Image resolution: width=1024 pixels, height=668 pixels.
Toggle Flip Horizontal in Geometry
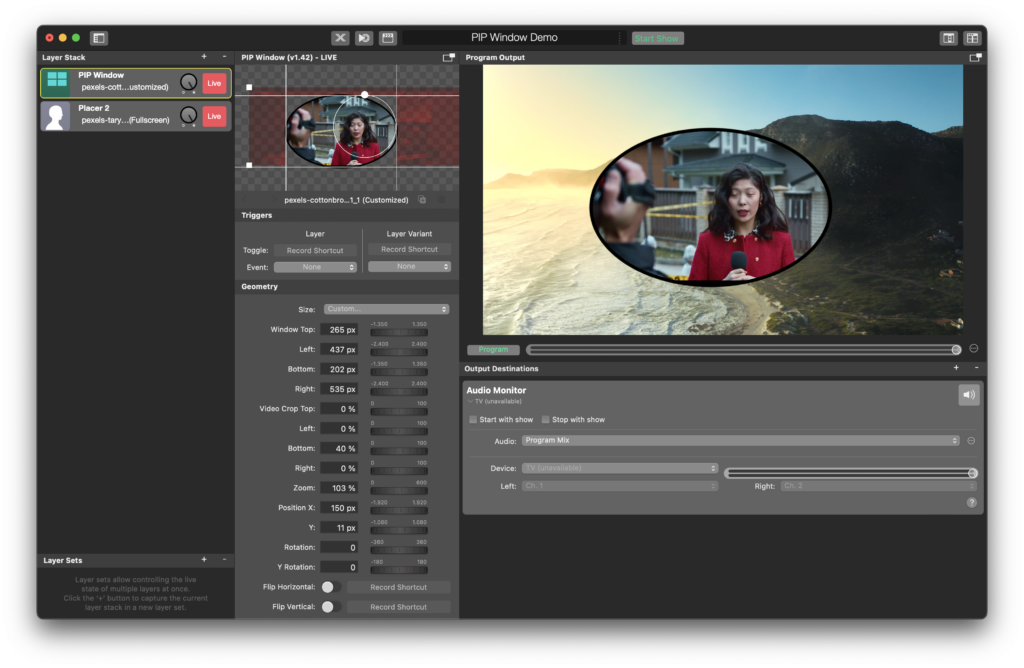(330, 587)
